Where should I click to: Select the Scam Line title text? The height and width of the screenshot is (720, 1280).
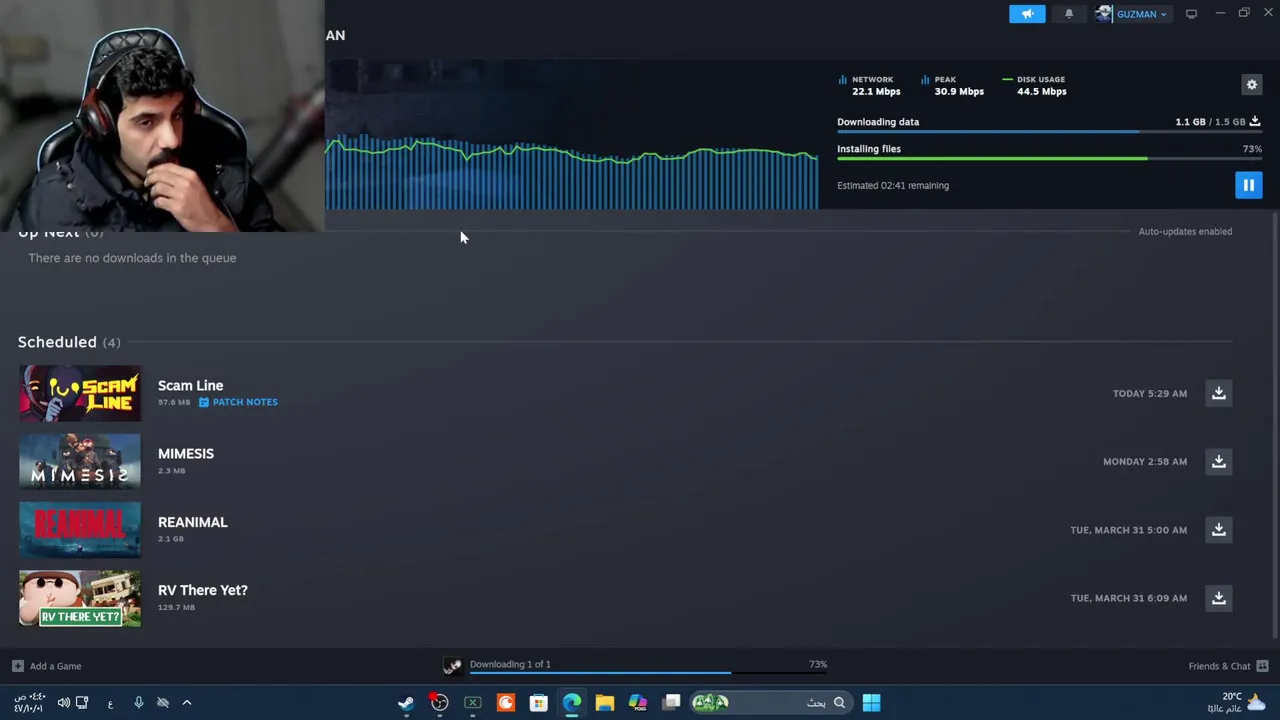pyautogui.click(x=190, y=385)
